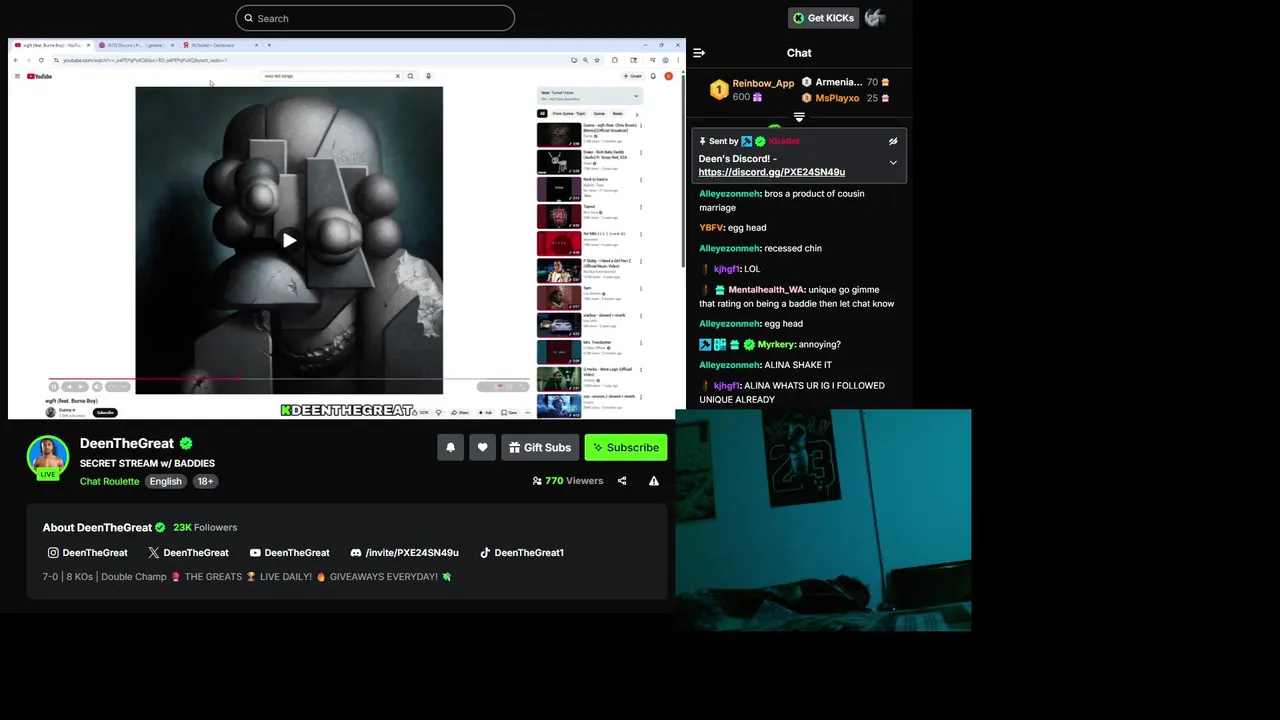
Task: Open options menu for Gunna wgft remix video
Action: tap(641, 125)
